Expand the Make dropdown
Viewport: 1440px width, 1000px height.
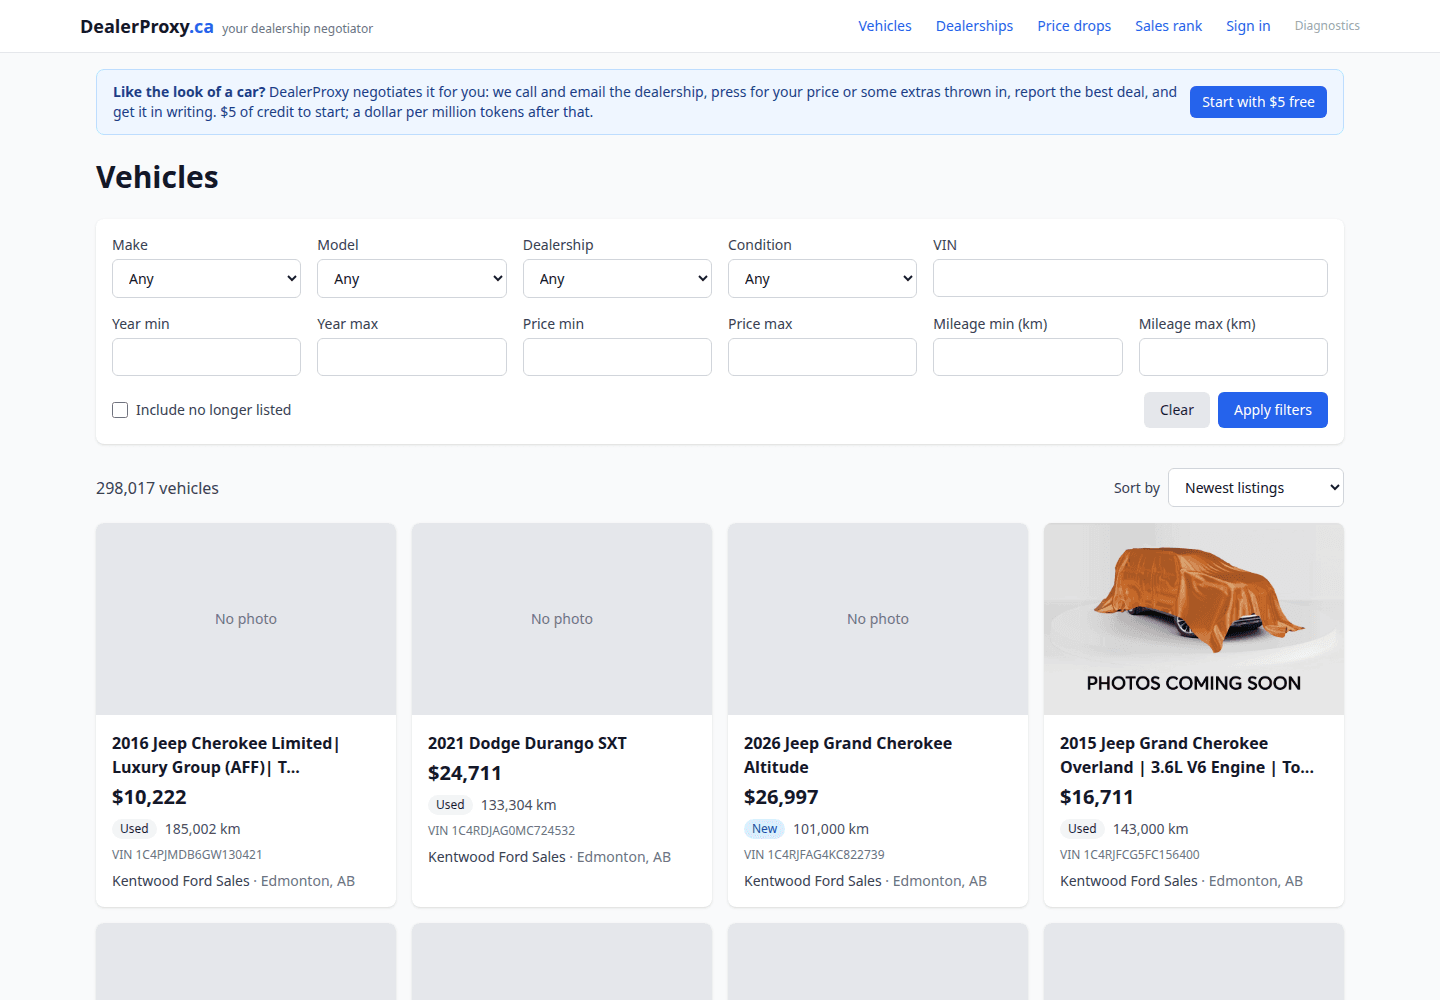click(x=206, y=279)
